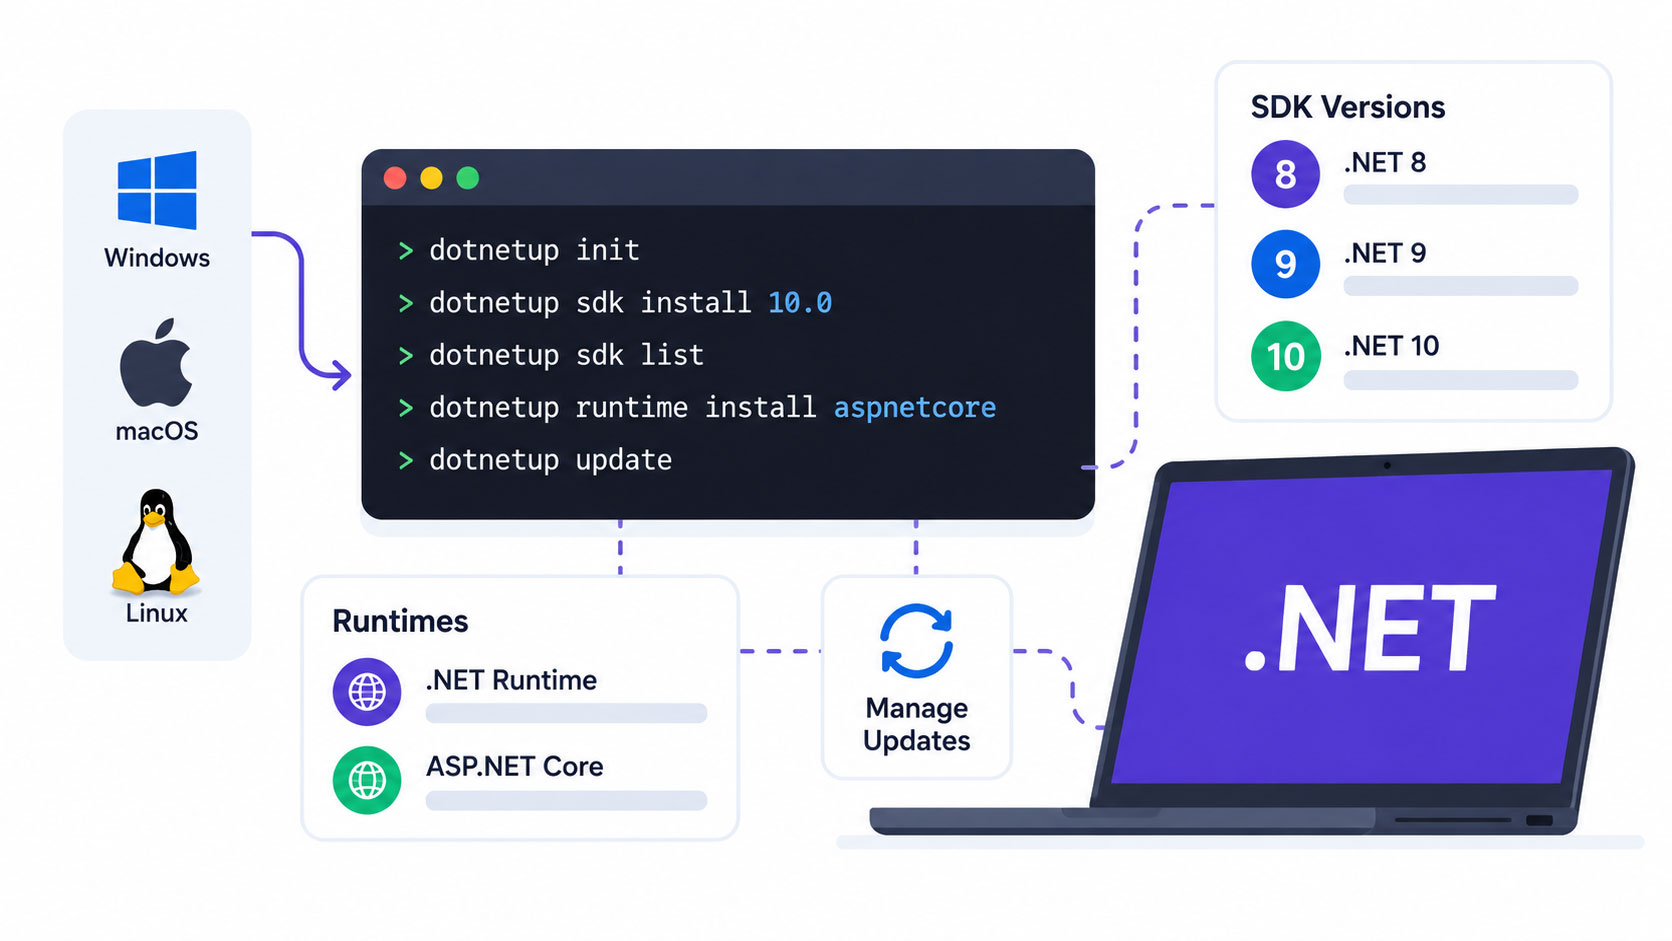Click the green prompt arrow before "dotnetup update"
The image size is (1672, 941).
tap(405, 460)
